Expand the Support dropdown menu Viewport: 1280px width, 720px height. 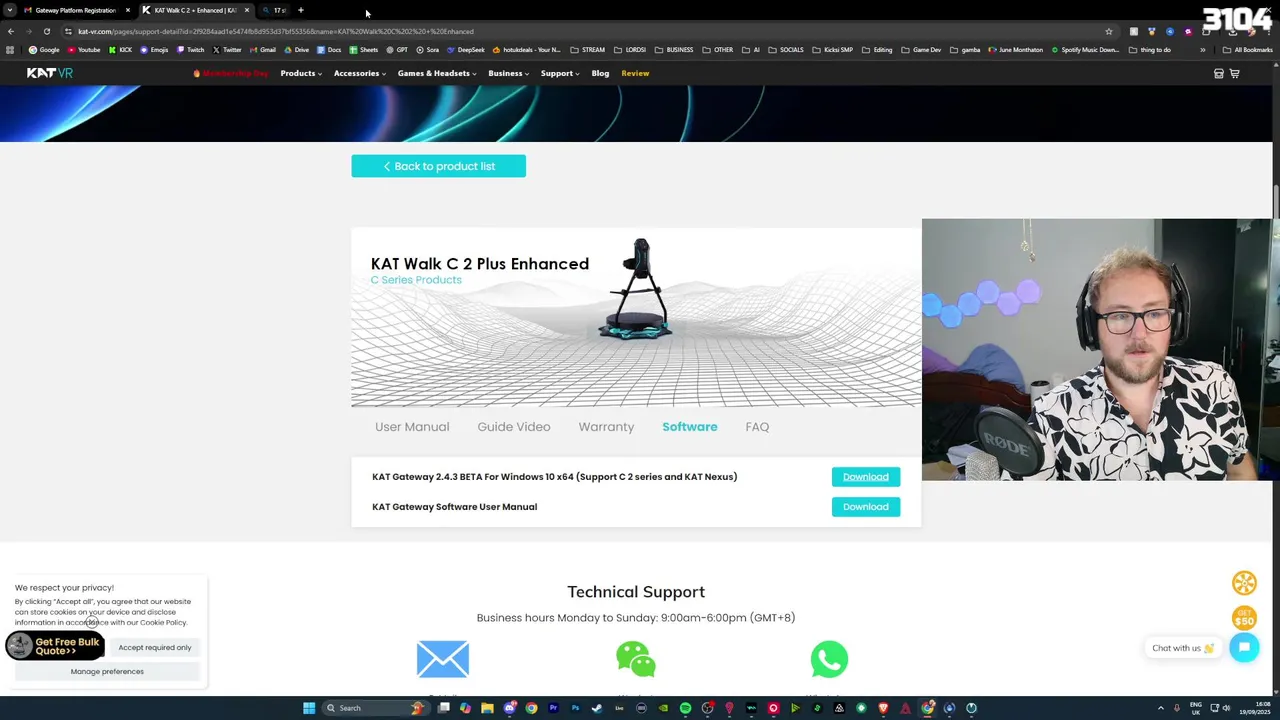560,73
